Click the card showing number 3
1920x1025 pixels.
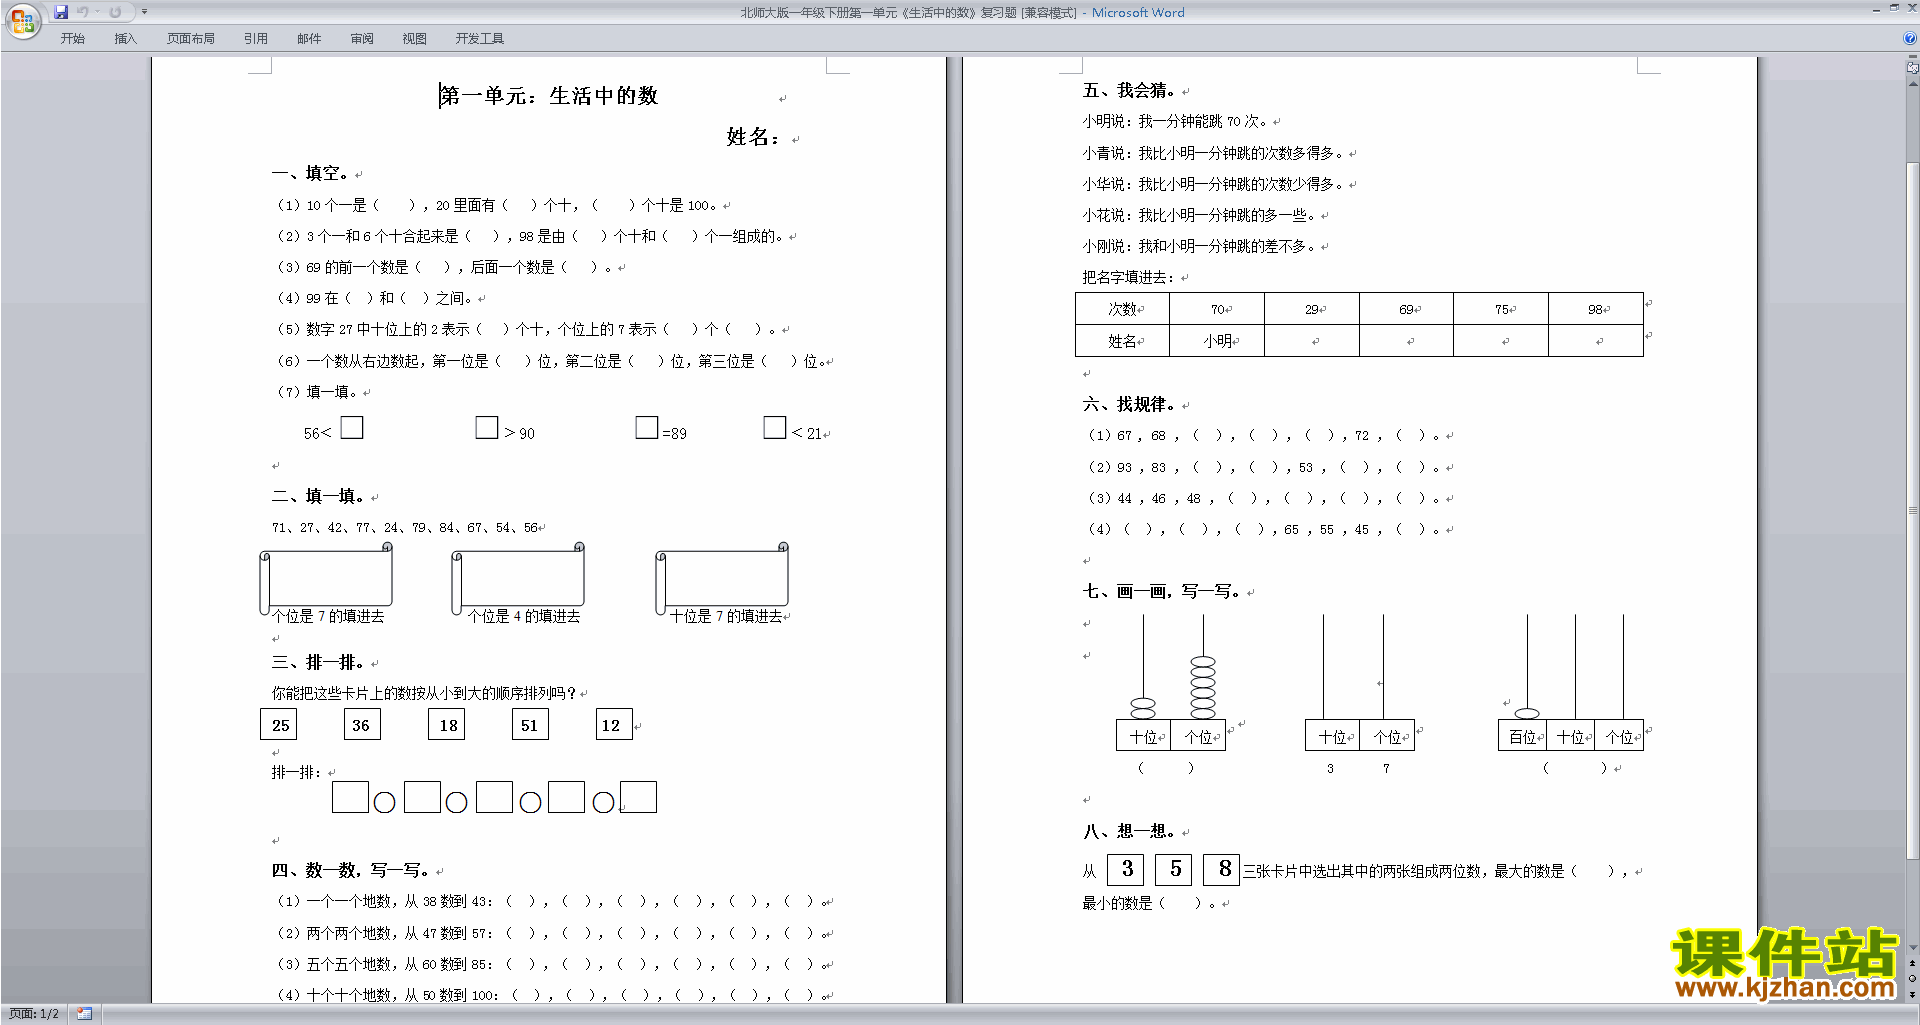coord(1126,869)
